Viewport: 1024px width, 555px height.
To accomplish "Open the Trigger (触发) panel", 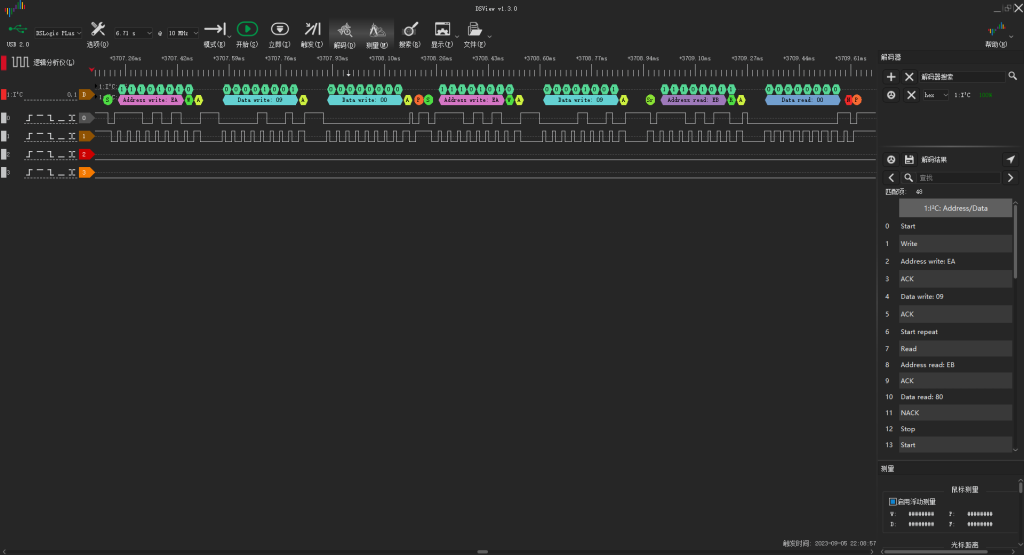I will click(x=312, y=30).
